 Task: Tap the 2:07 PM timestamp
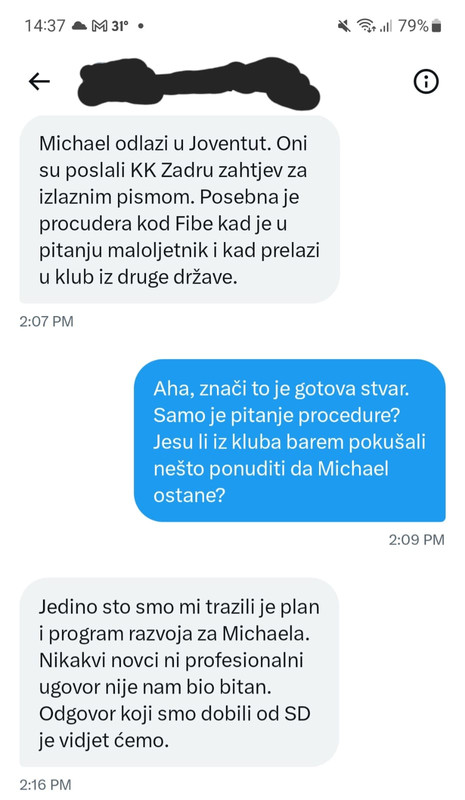[x=46, y=321]
